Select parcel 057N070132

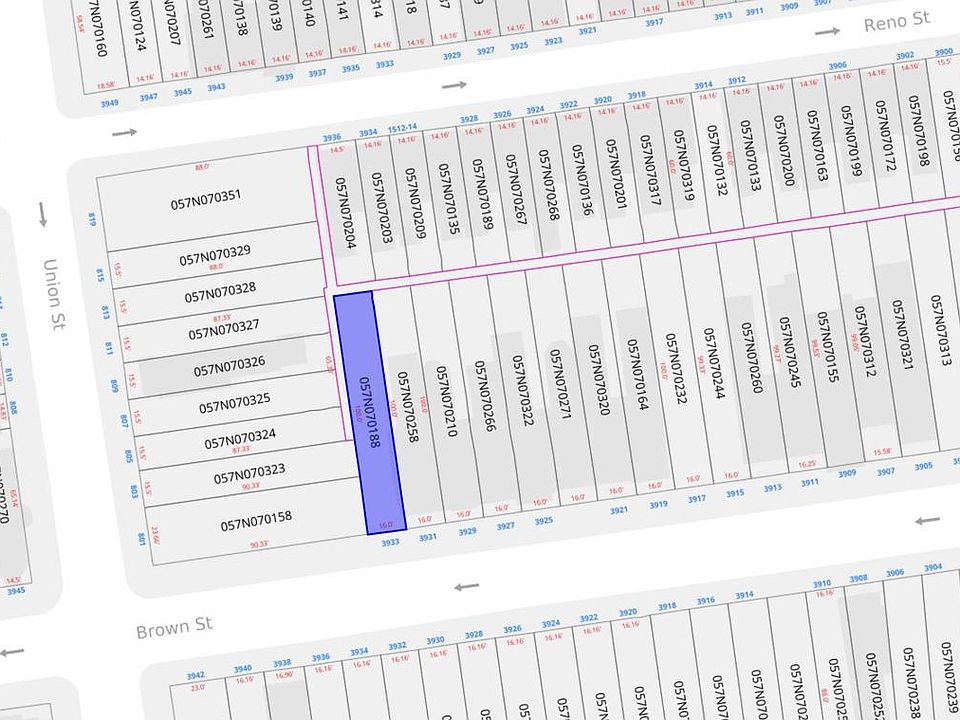pos(717,160)
